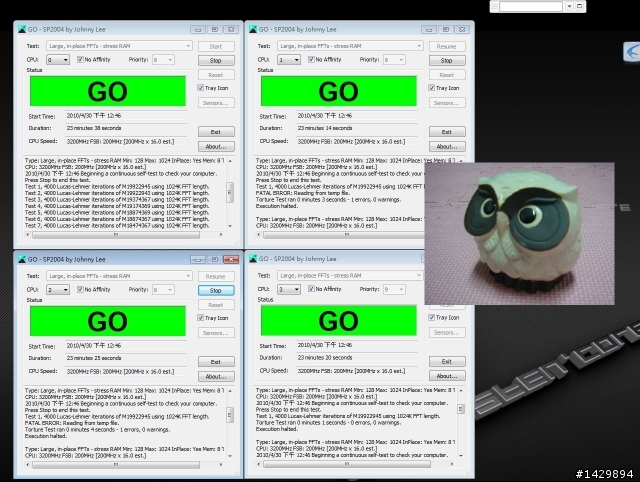Click the text box on the top-right widget

[531, 6]
